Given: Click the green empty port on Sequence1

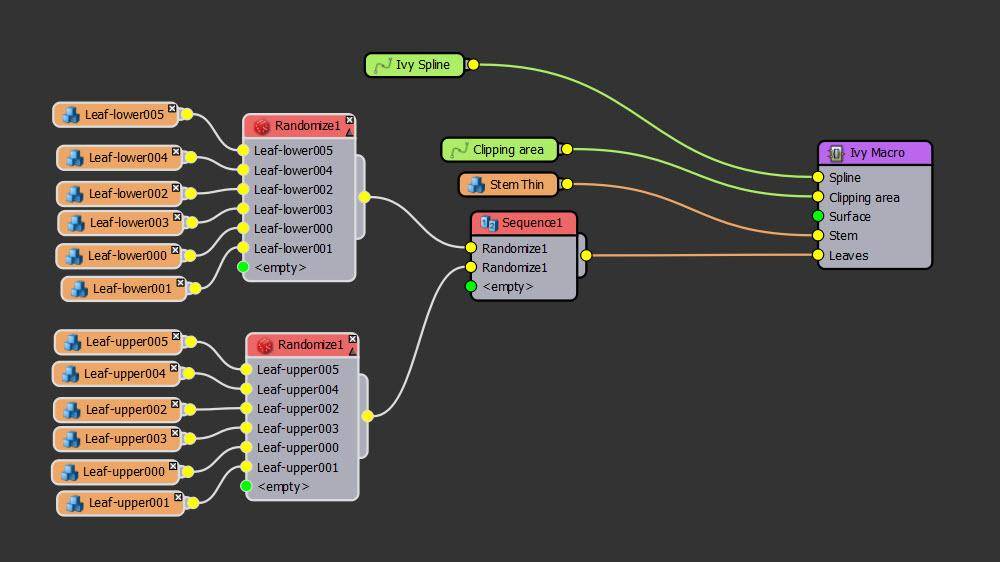Looking at the screenshot, I should [x=471, y=287].
